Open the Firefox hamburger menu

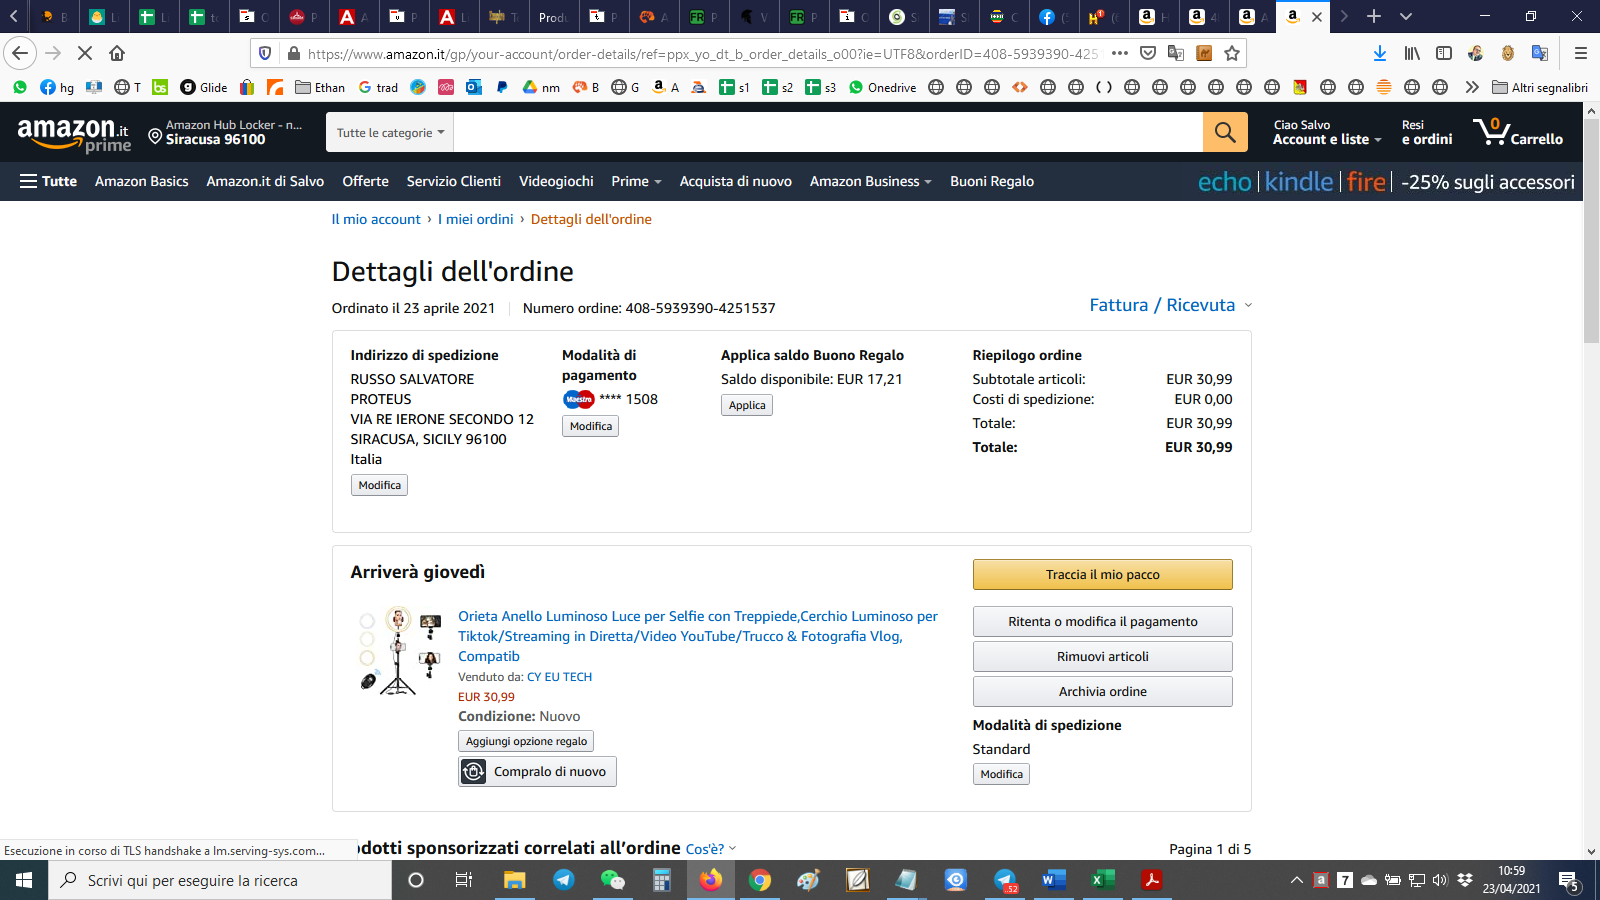(x=1580, y=53)
